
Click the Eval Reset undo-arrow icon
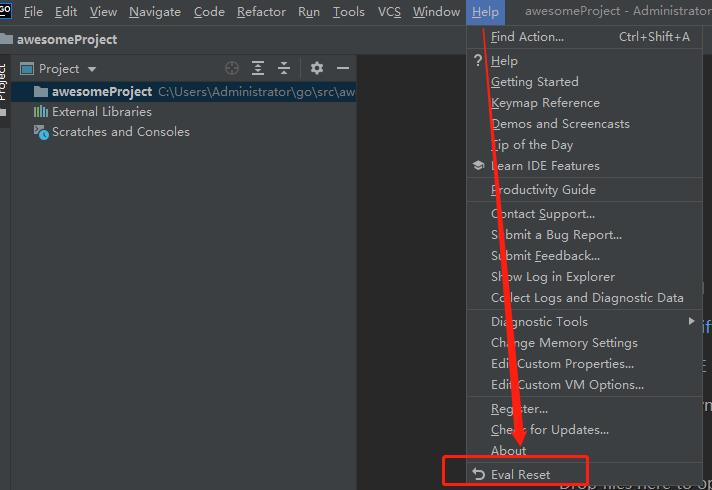pyautogui.click(x=479, y=474)
